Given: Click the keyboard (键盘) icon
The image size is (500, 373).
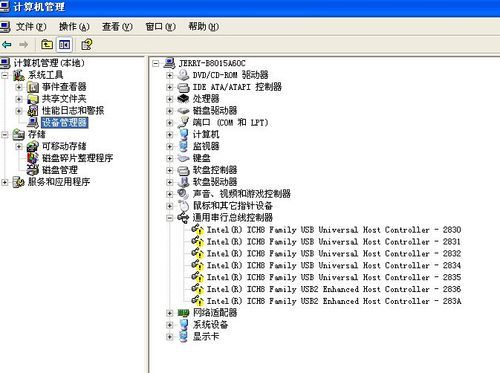Looking at the screenshot, I should click(x=183, y=158).
